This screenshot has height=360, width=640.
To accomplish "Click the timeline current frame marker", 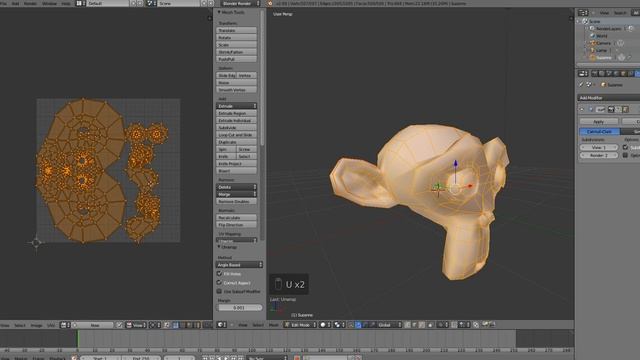I will point(78,339).
